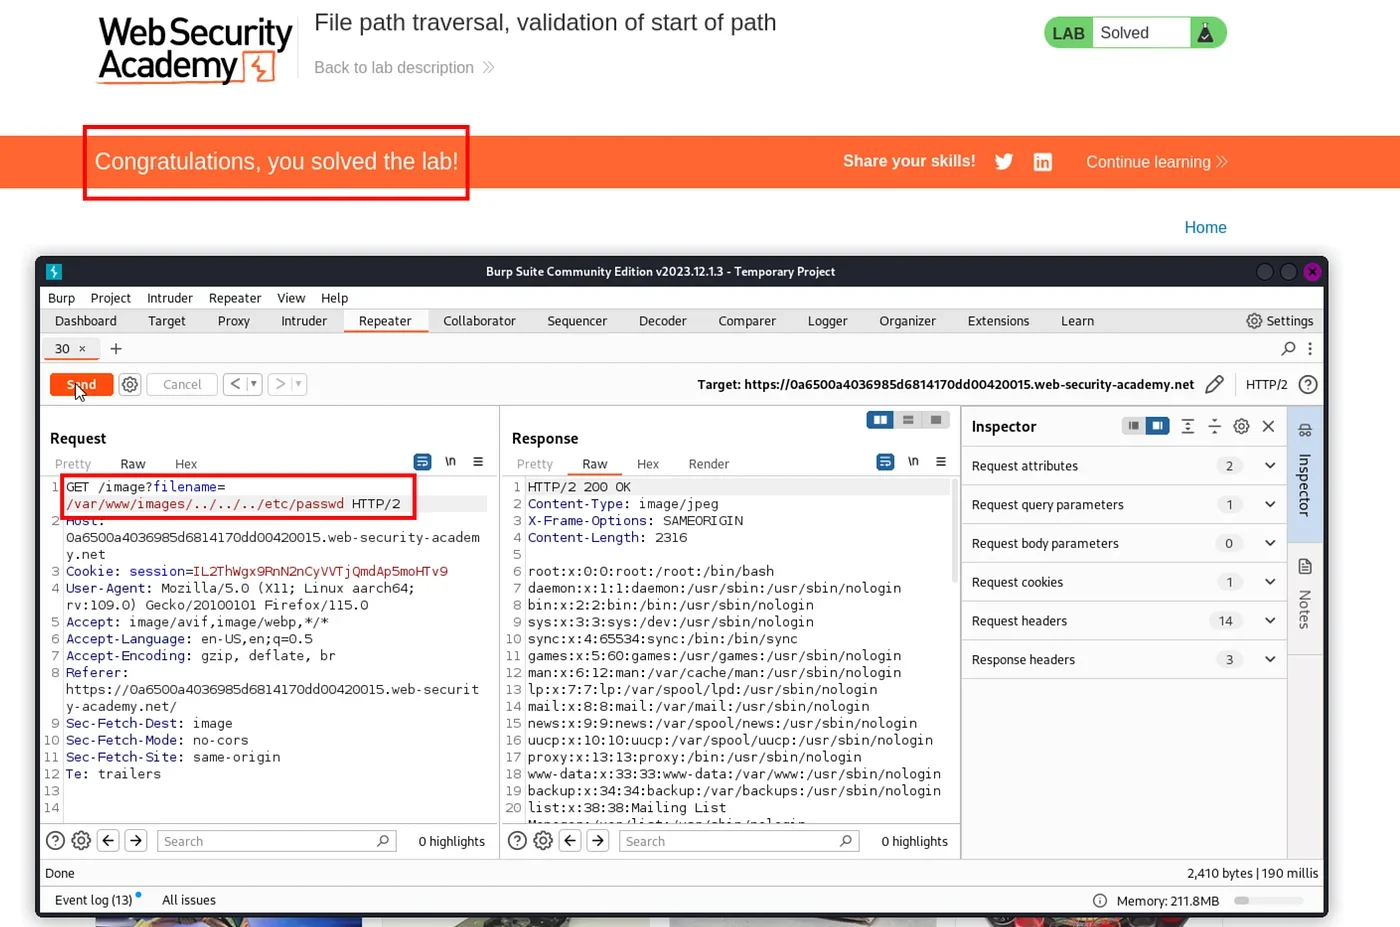The width and height of the screenshot is (1400, 927).
Task: Search tabs magnifier icon in Repeater
Action: tap(1288, 348)
